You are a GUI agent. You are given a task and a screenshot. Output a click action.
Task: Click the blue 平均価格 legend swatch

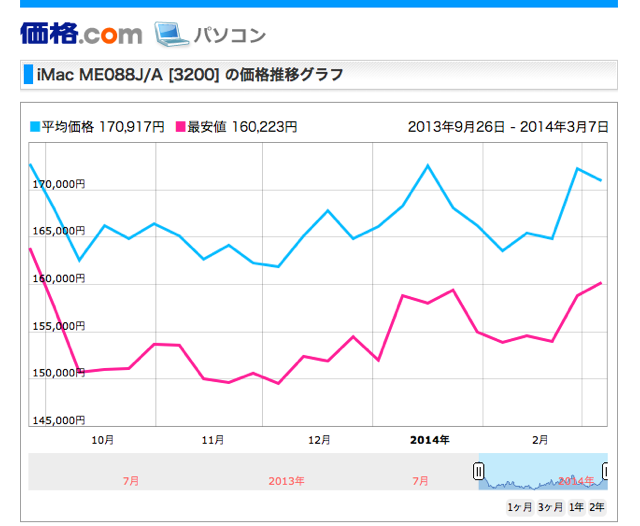coord(35,127)
